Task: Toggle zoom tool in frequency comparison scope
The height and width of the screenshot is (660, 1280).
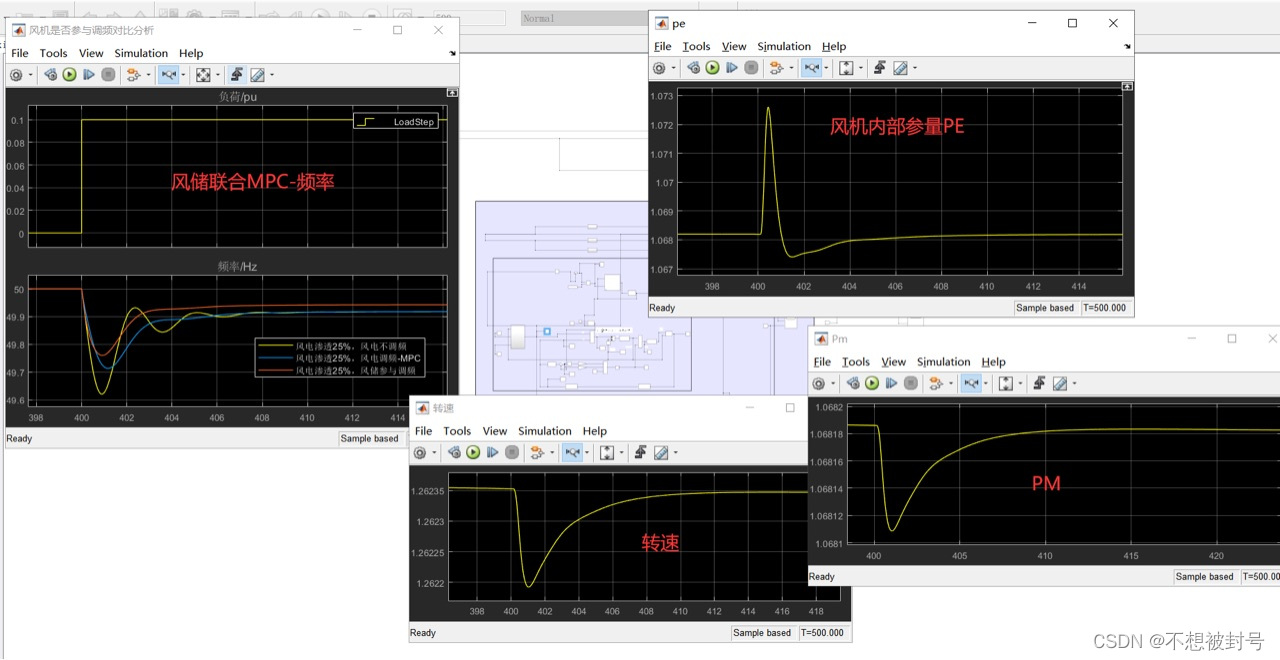Action: click(168, 75)
